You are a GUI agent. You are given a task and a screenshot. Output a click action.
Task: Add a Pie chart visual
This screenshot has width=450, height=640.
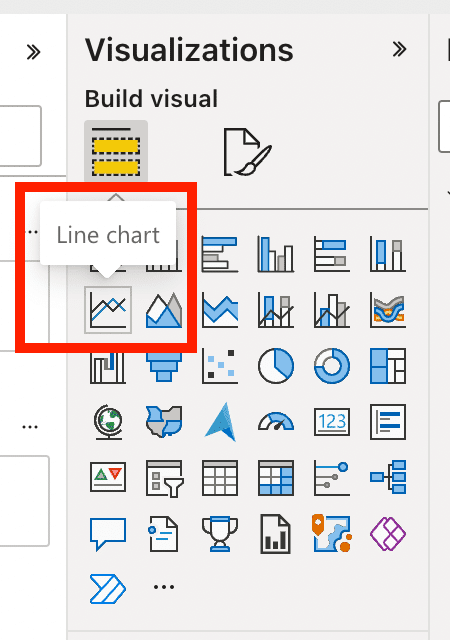(x=276, y=366)
